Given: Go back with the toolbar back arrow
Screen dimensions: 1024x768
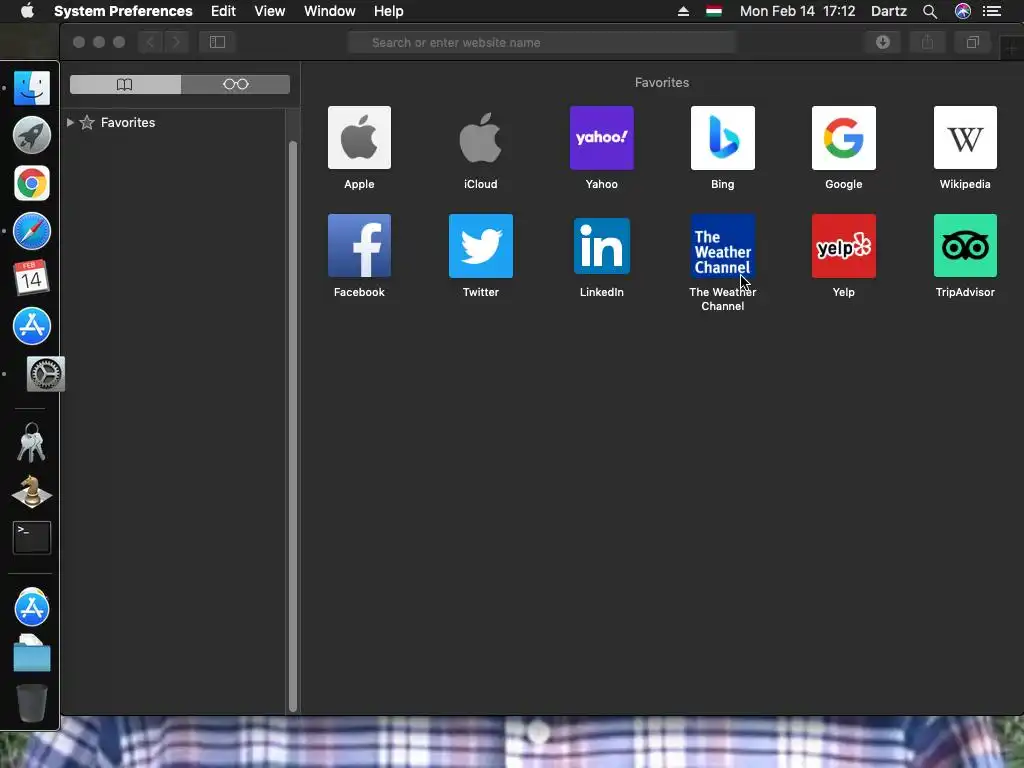Looking at the screenshot, I should [150, 42].
